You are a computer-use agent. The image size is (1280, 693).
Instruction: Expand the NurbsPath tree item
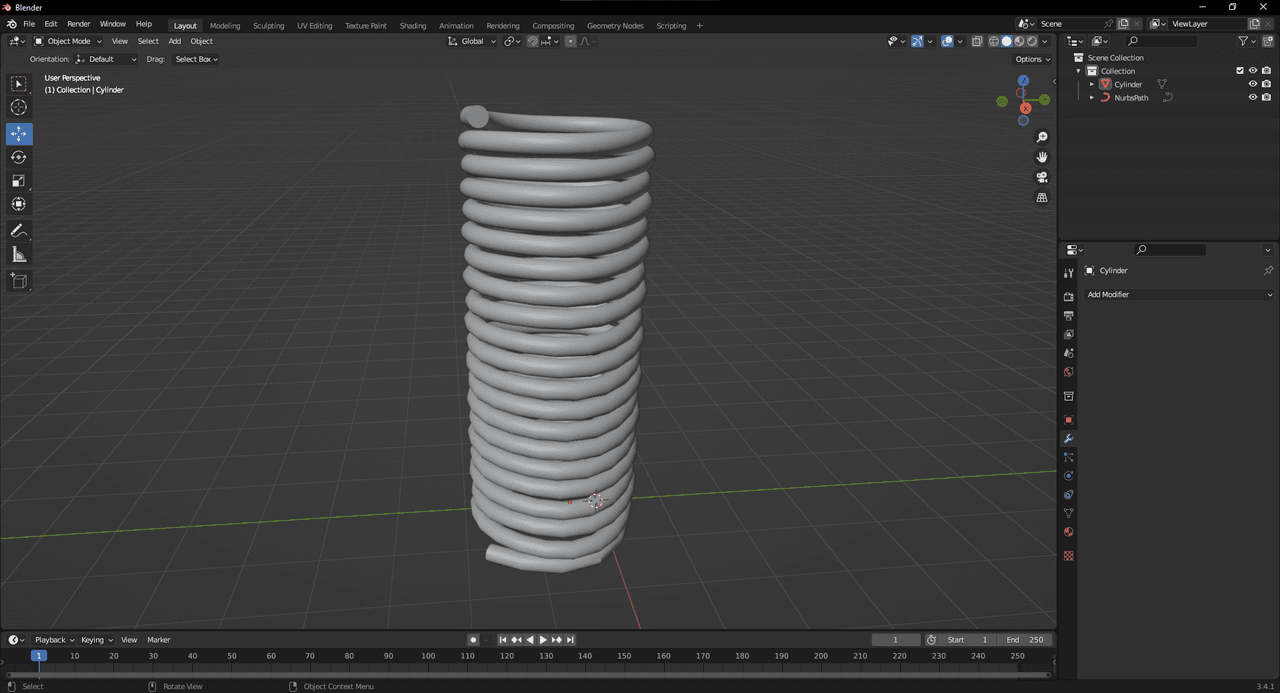1092,98
